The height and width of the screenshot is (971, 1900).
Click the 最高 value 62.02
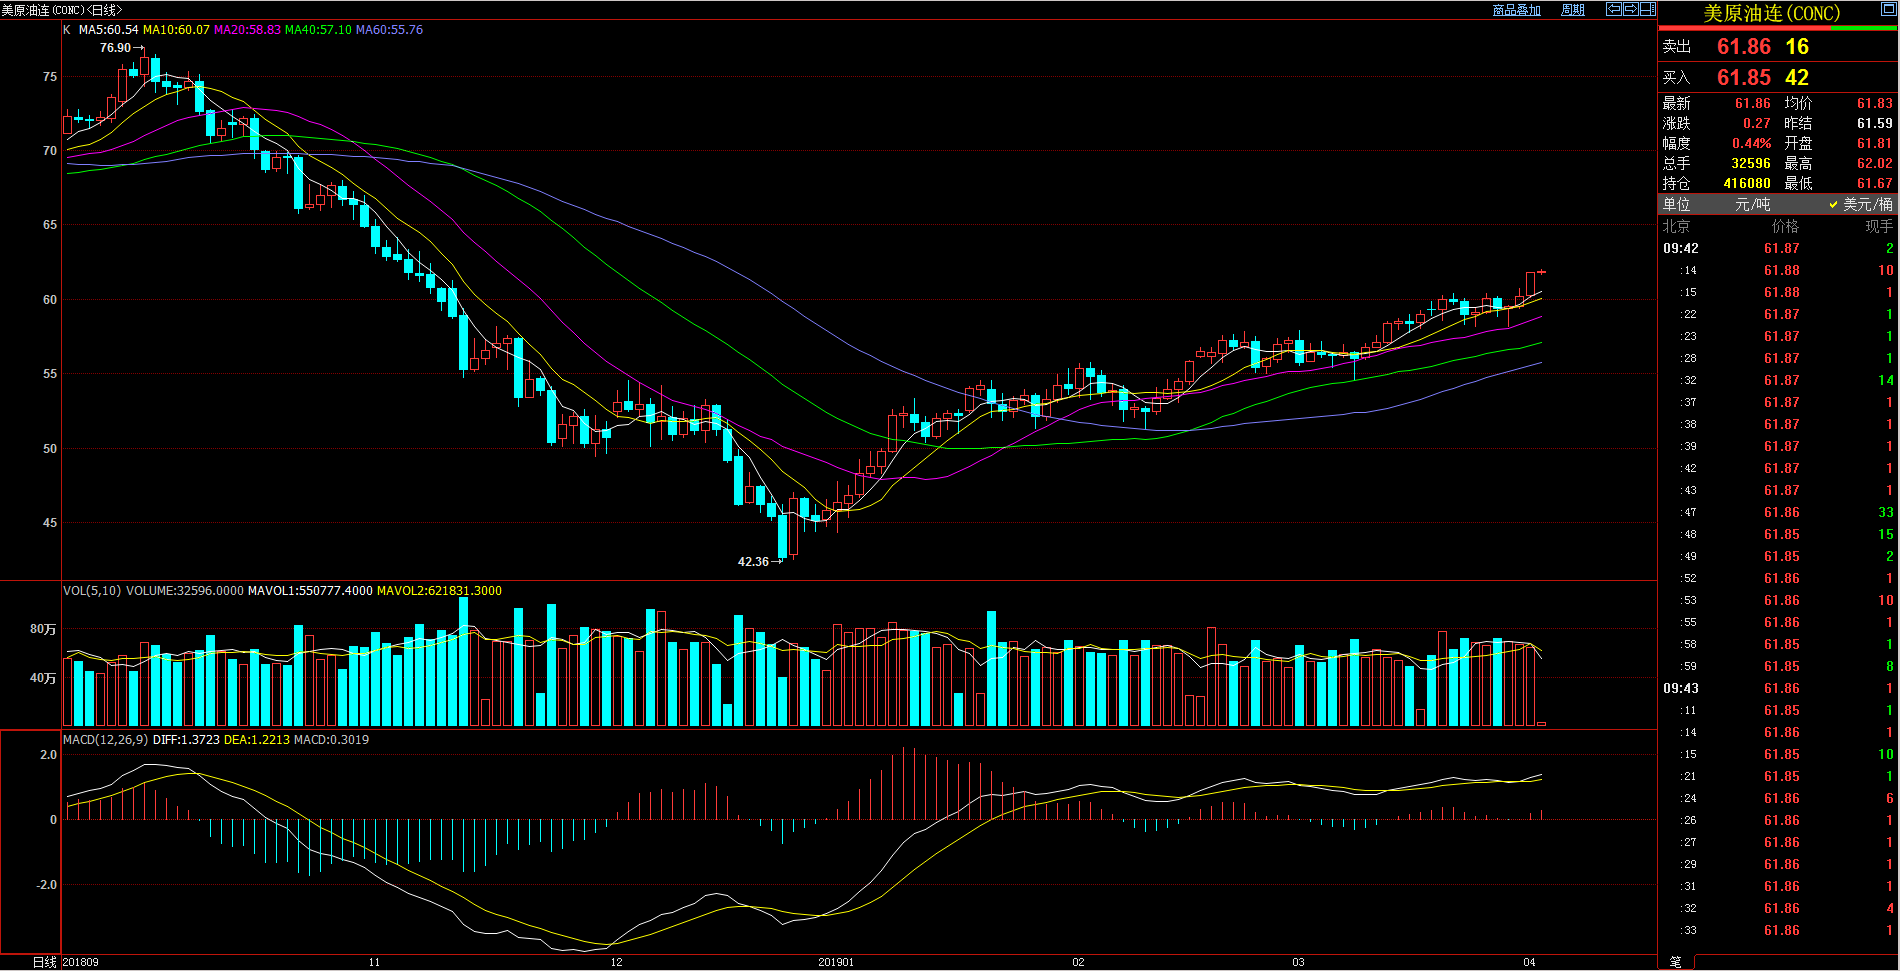tap(1874, 164)
